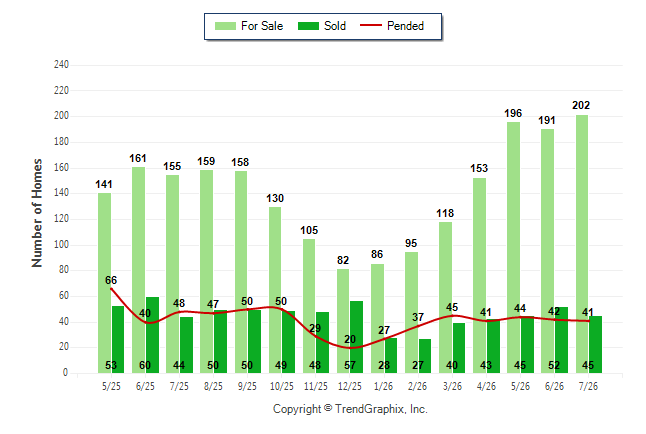The height and width of the screenshot is (434, 646).
Task: Click the Pended line point labeled 66
Action: tap(111, 289)
